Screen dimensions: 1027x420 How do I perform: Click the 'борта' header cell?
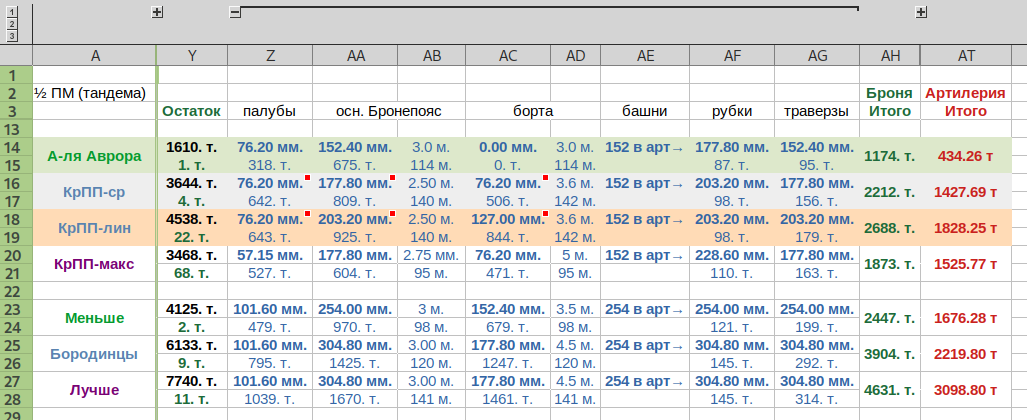tap(533, 111)
